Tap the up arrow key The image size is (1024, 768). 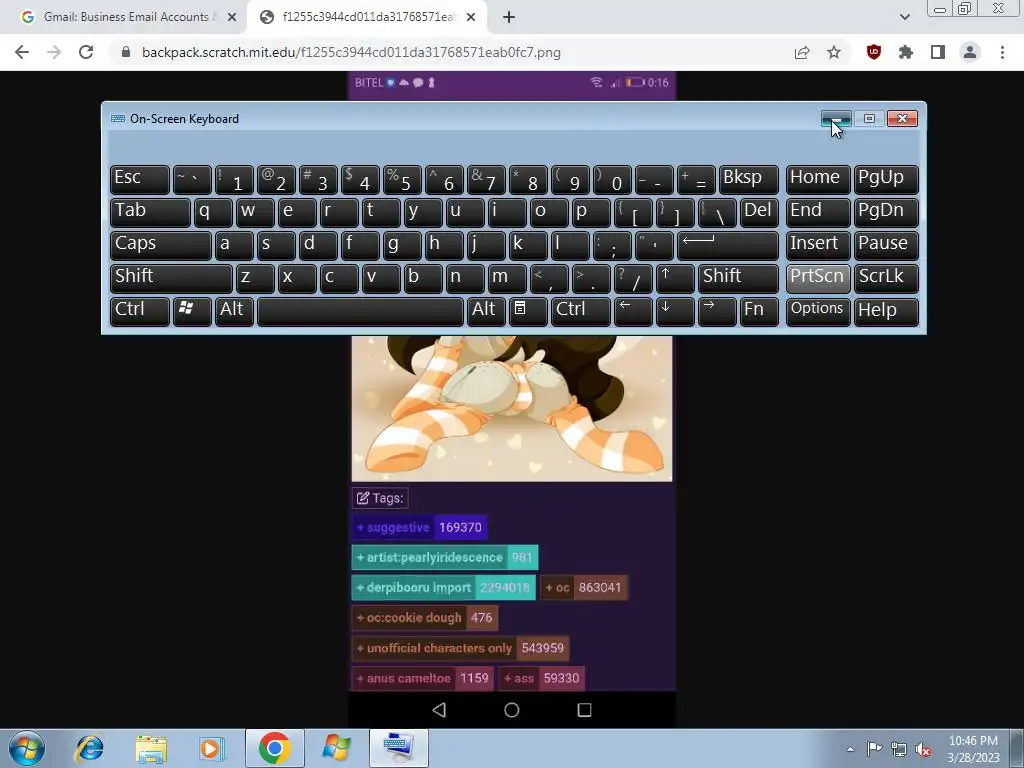(x=675, y=278)
